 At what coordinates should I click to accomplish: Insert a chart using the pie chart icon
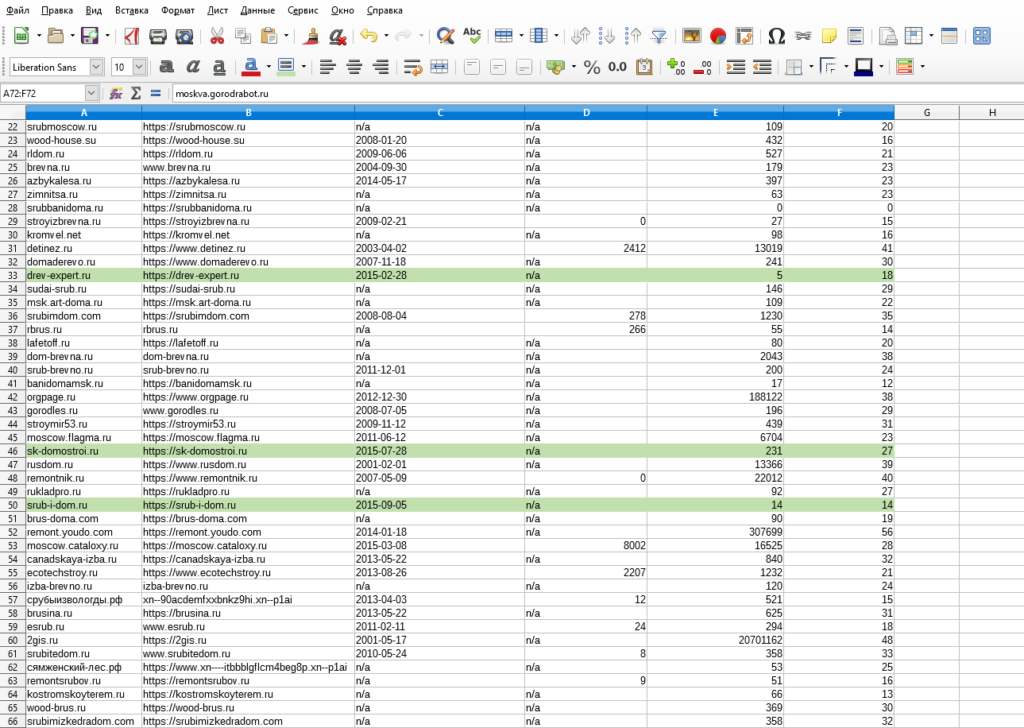coord(717,36)
